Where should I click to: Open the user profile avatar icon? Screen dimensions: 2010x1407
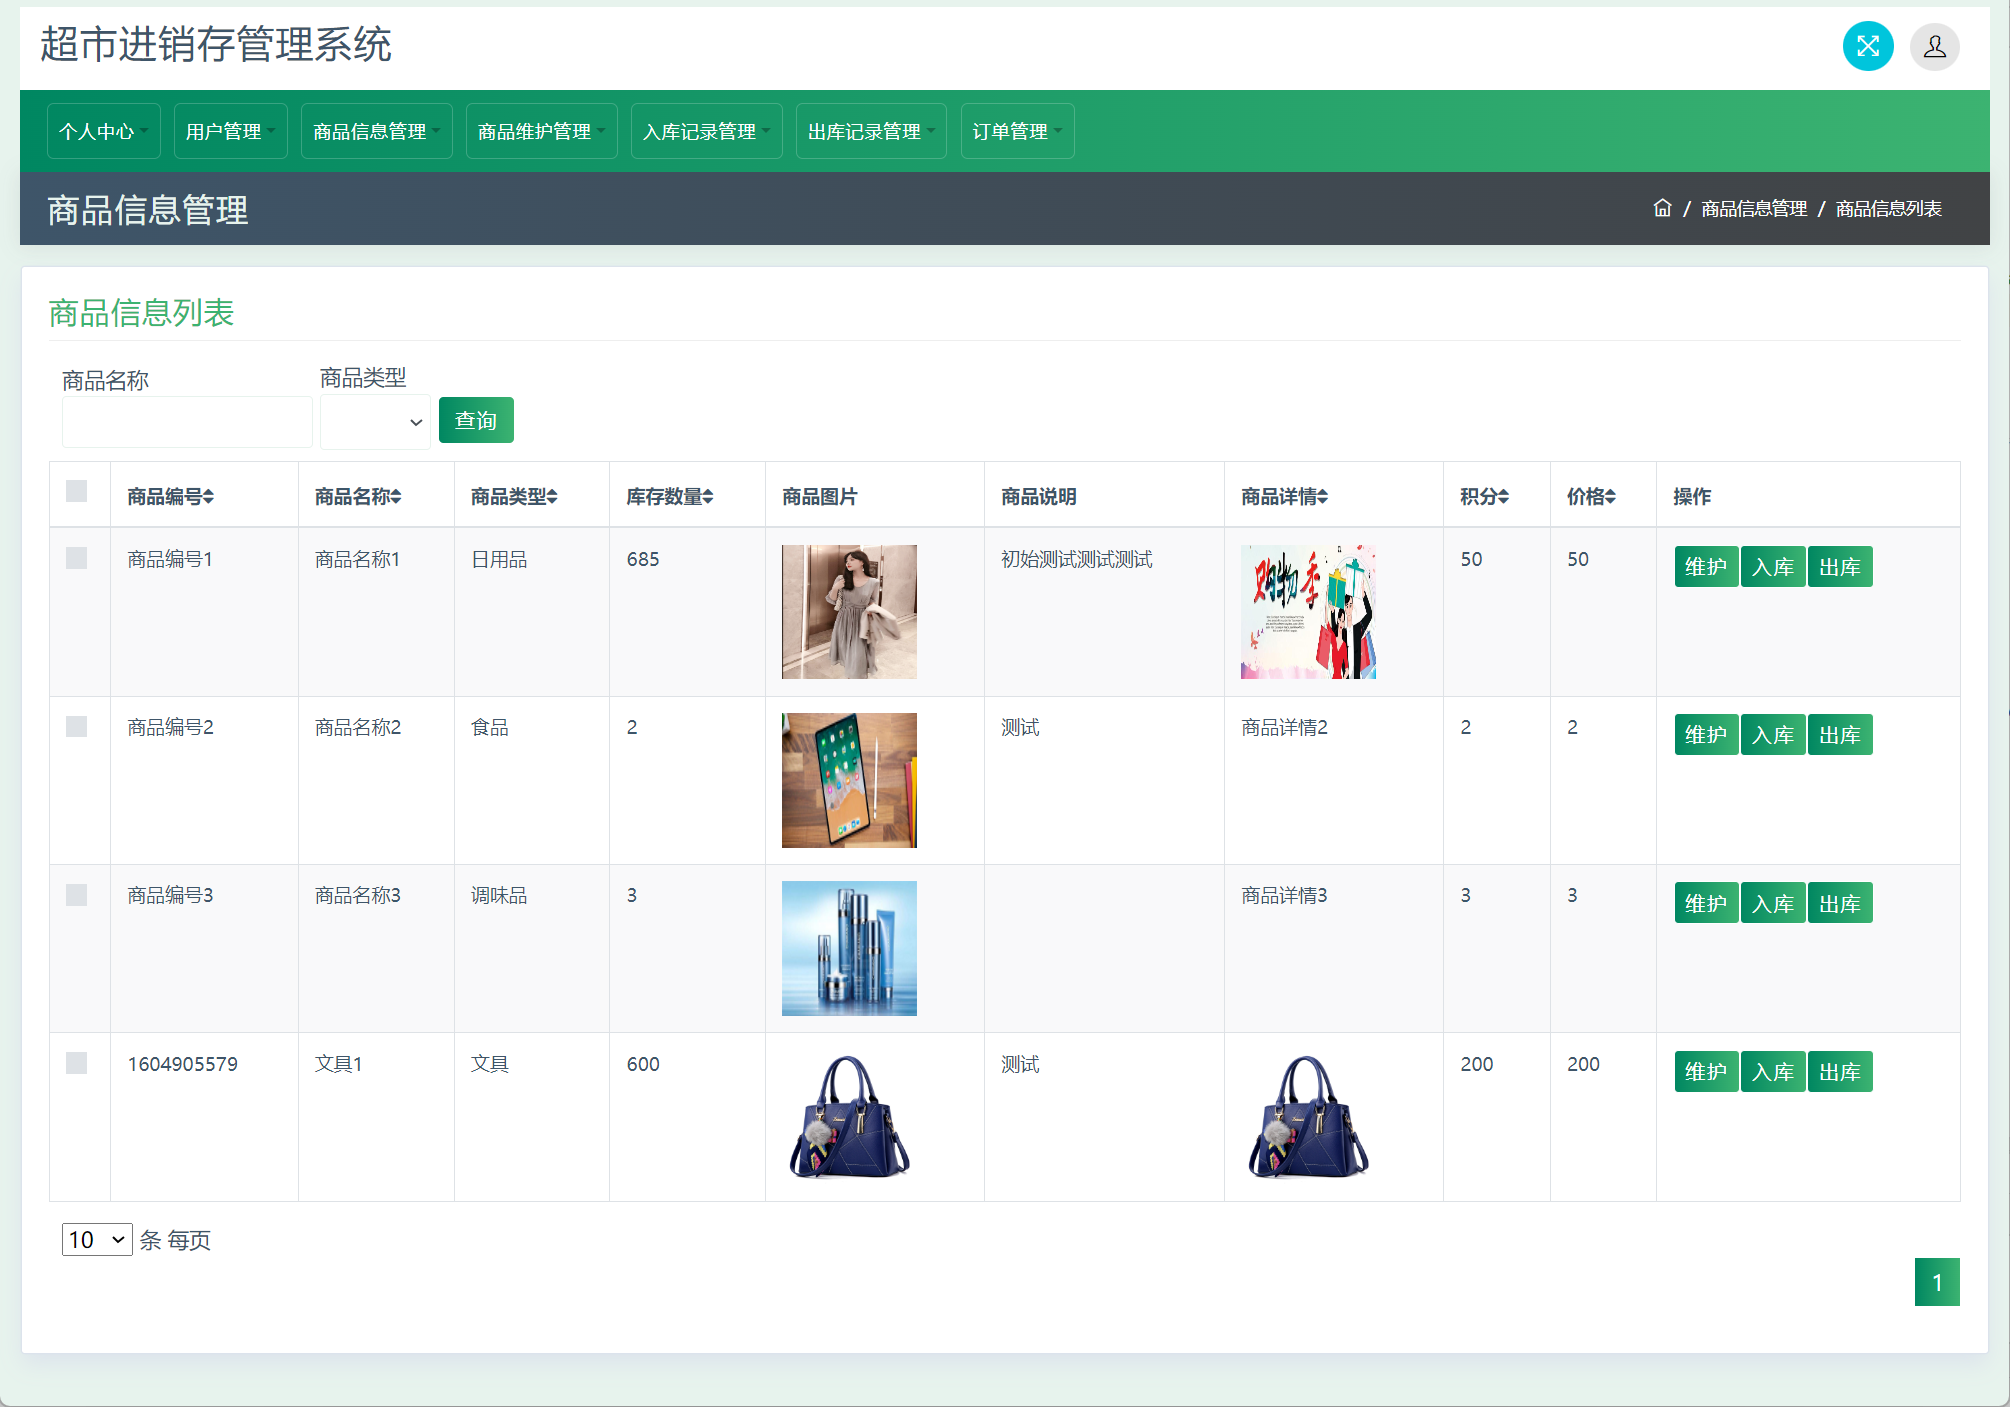point(1934,47)
